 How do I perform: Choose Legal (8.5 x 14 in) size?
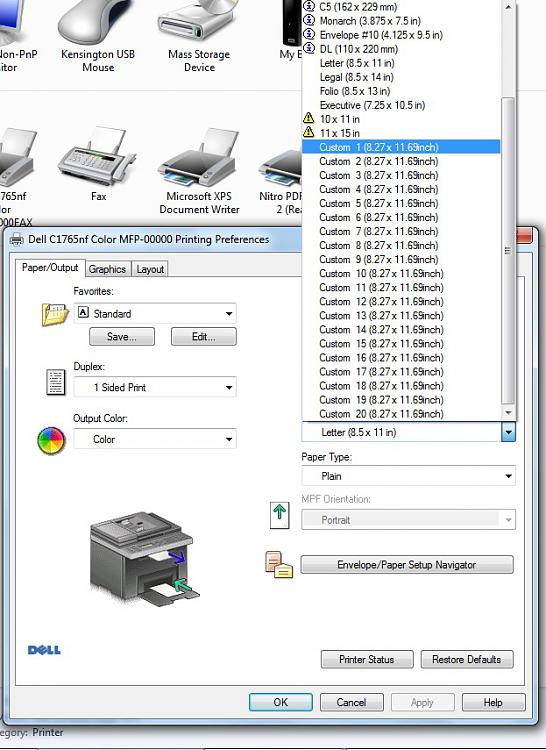[401, 77]
